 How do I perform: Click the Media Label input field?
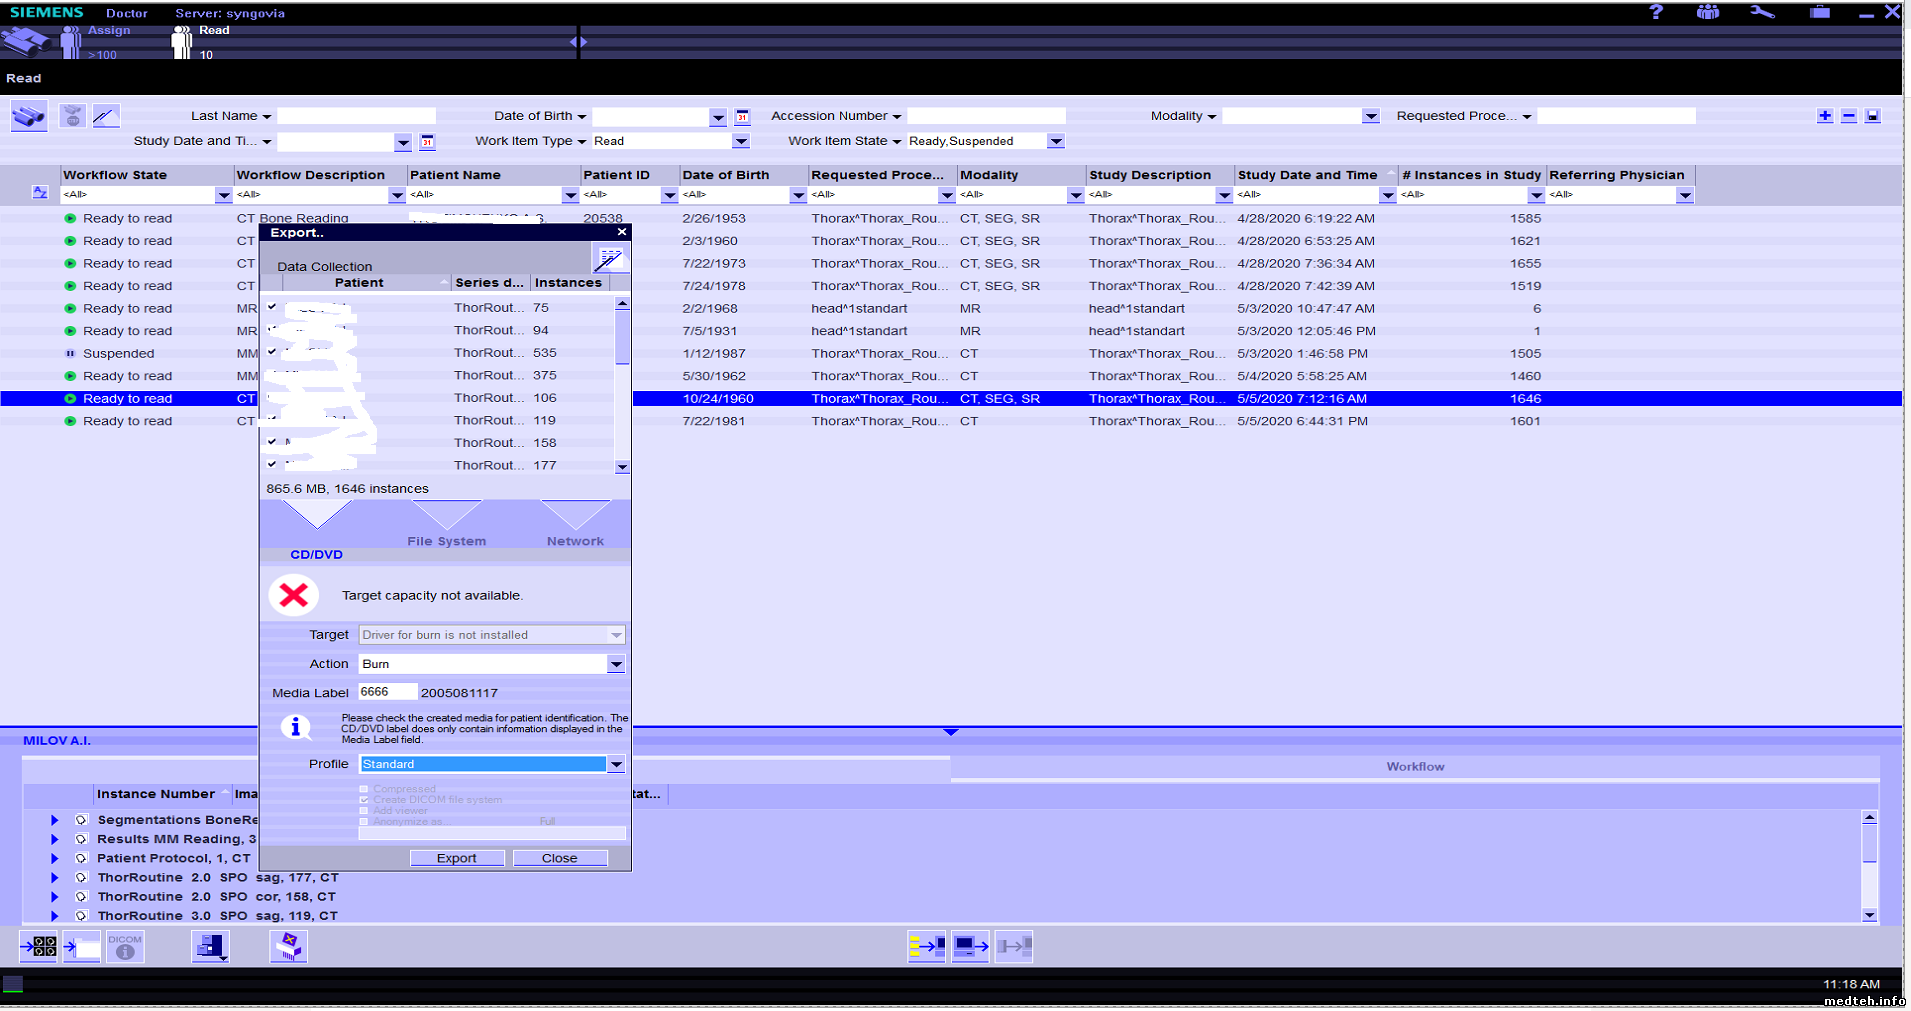pyautogui.click(x=387, y=692)
